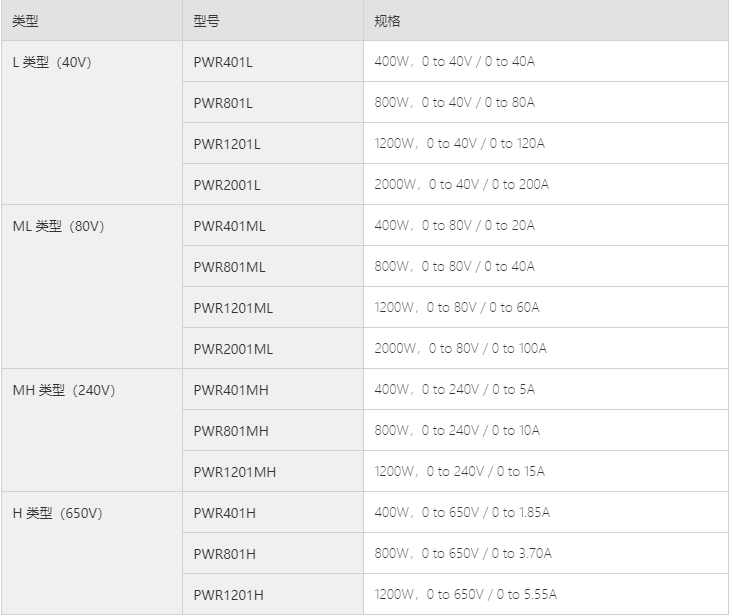Select the H 类型 (650V) category cell
Image resolution: width=732 pixels, height=616 pixels.
92,553
